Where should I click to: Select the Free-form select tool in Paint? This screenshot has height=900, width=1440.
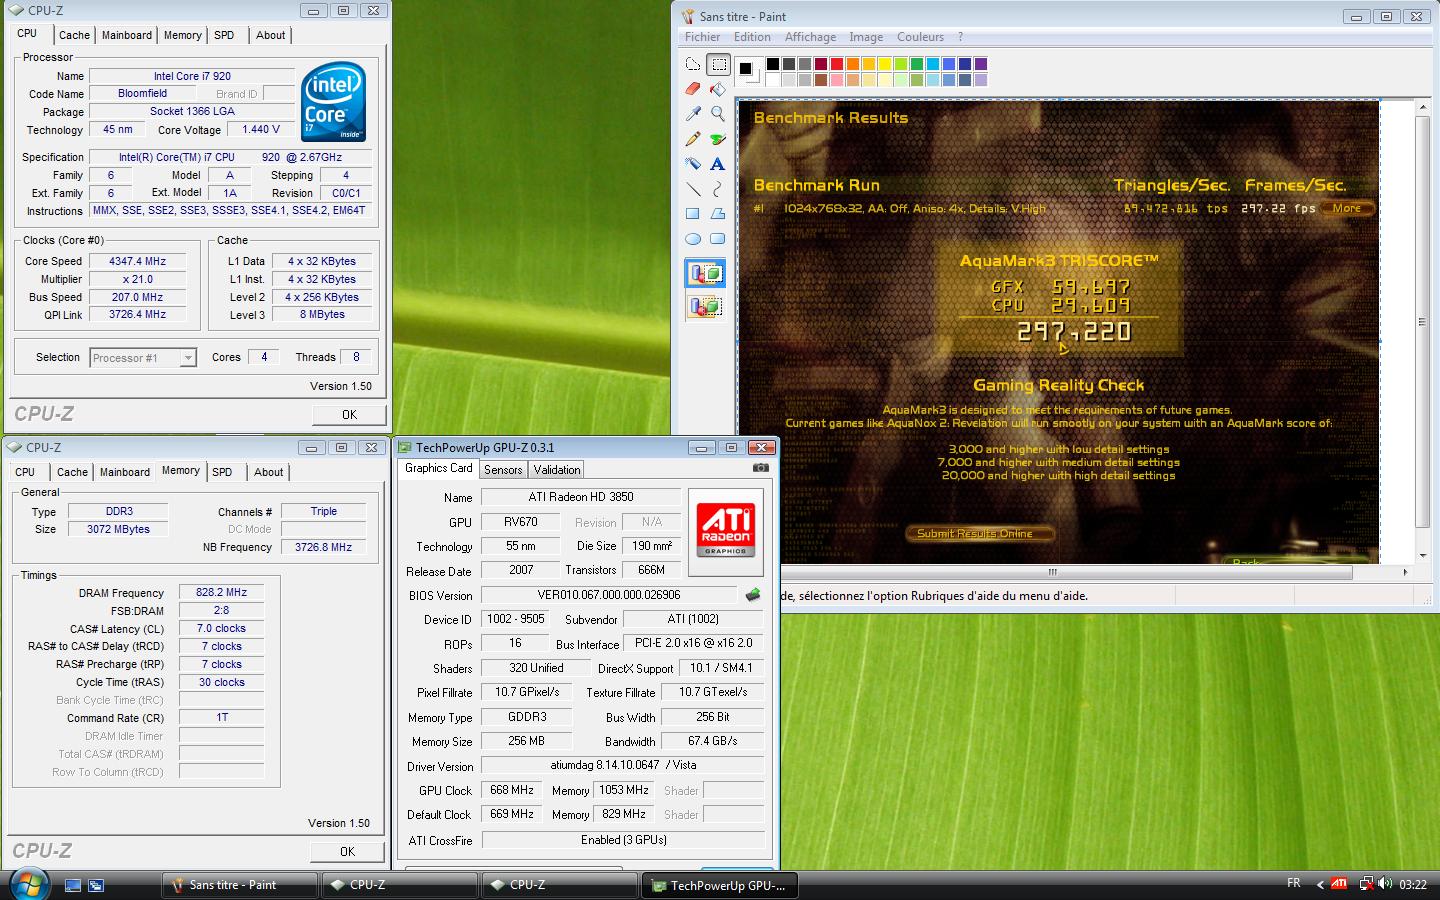click(x=693, y=64)
